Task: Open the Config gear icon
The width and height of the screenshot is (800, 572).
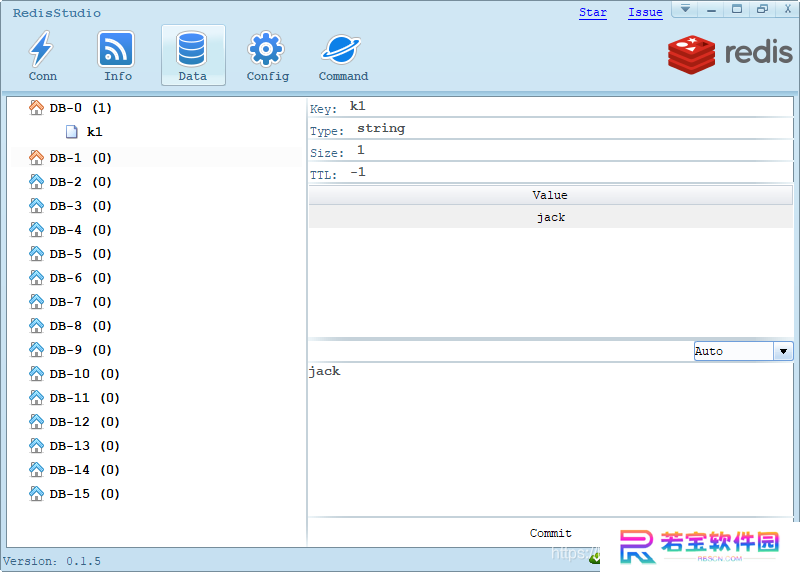Action: [x=265, y=49]
